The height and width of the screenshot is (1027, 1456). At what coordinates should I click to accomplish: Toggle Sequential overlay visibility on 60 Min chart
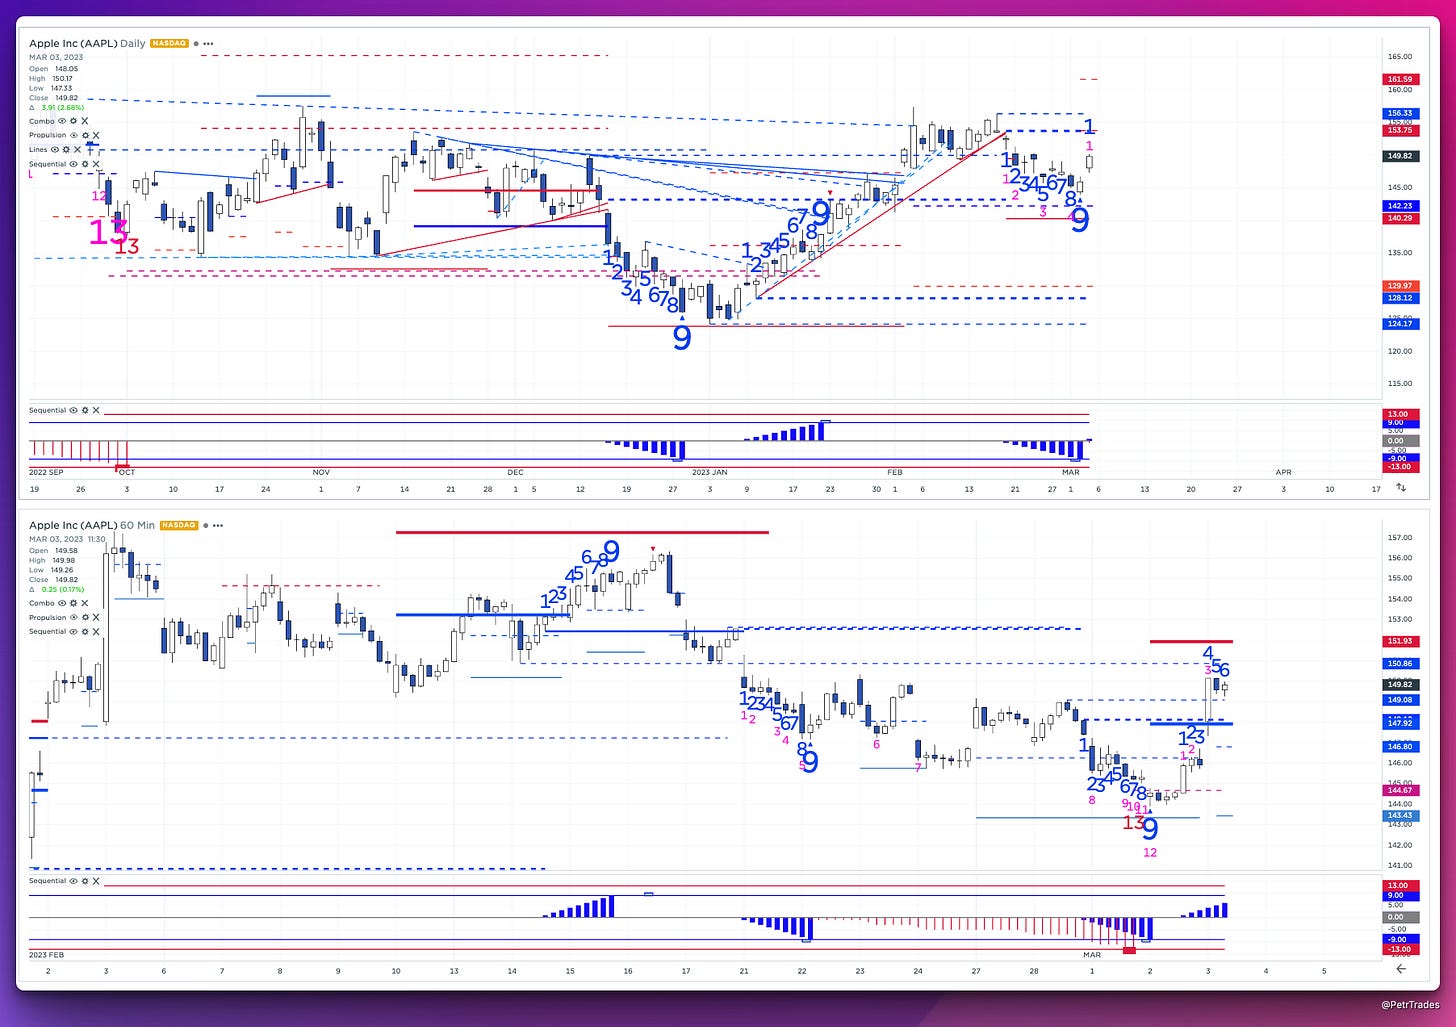coord(74,632)
